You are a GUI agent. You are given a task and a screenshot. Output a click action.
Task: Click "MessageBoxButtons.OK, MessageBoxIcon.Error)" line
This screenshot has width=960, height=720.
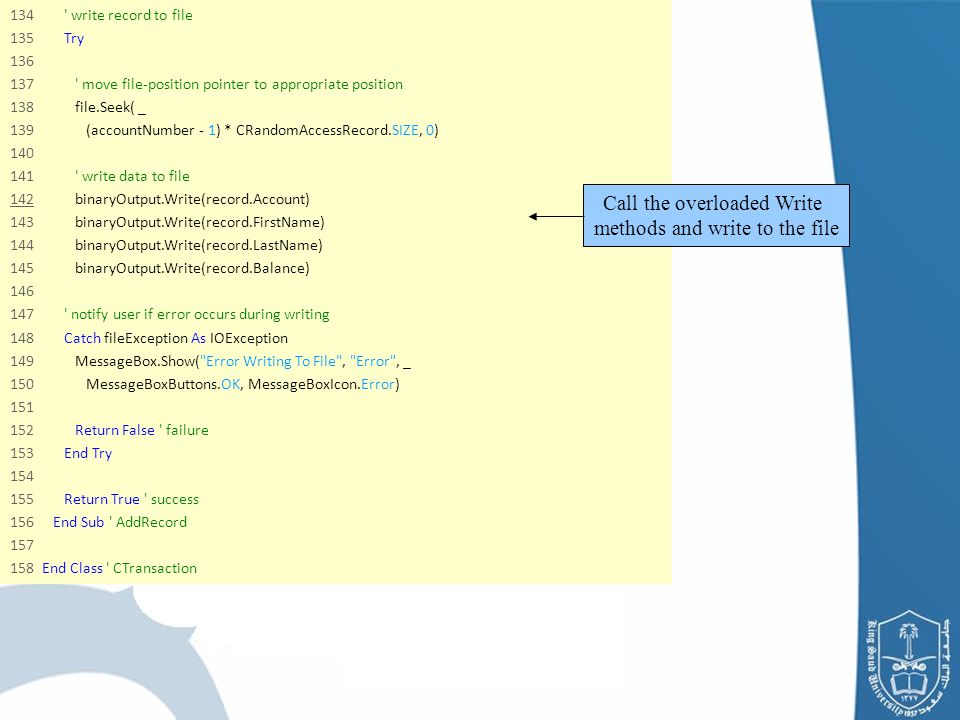[243, 384]
